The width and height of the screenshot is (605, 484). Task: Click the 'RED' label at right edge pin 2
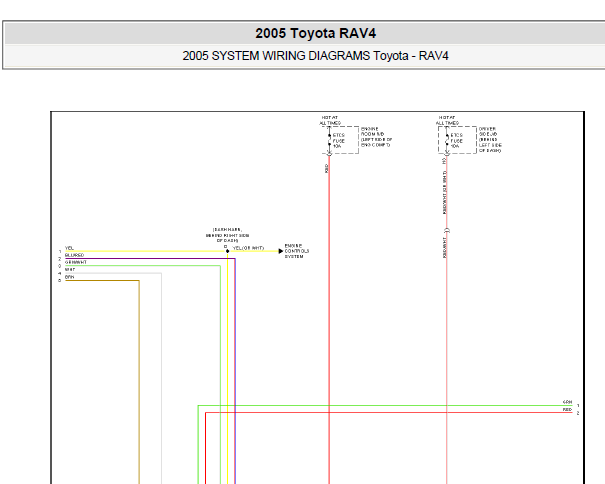567,410
